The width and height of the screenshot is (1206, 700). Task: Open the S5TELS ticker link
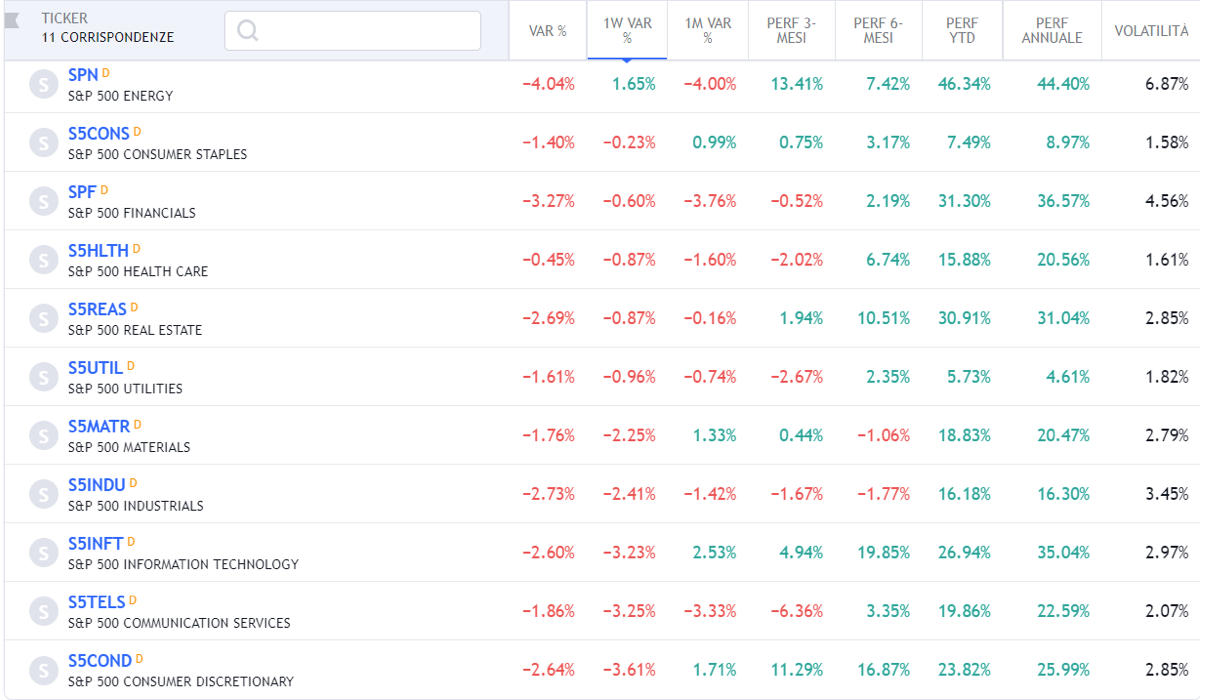tap(96, 602)
